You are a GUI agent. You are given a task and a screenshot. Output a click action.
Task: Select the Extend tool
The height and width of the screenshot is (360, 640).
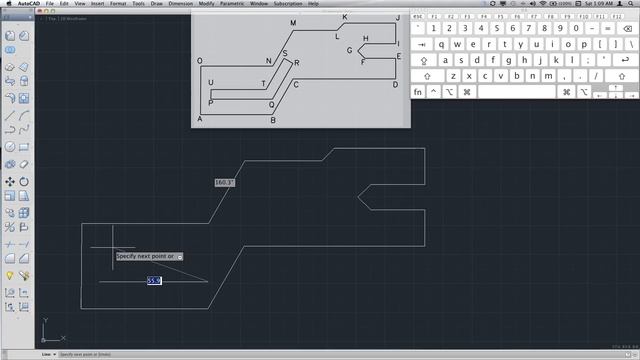click(24, 244)
